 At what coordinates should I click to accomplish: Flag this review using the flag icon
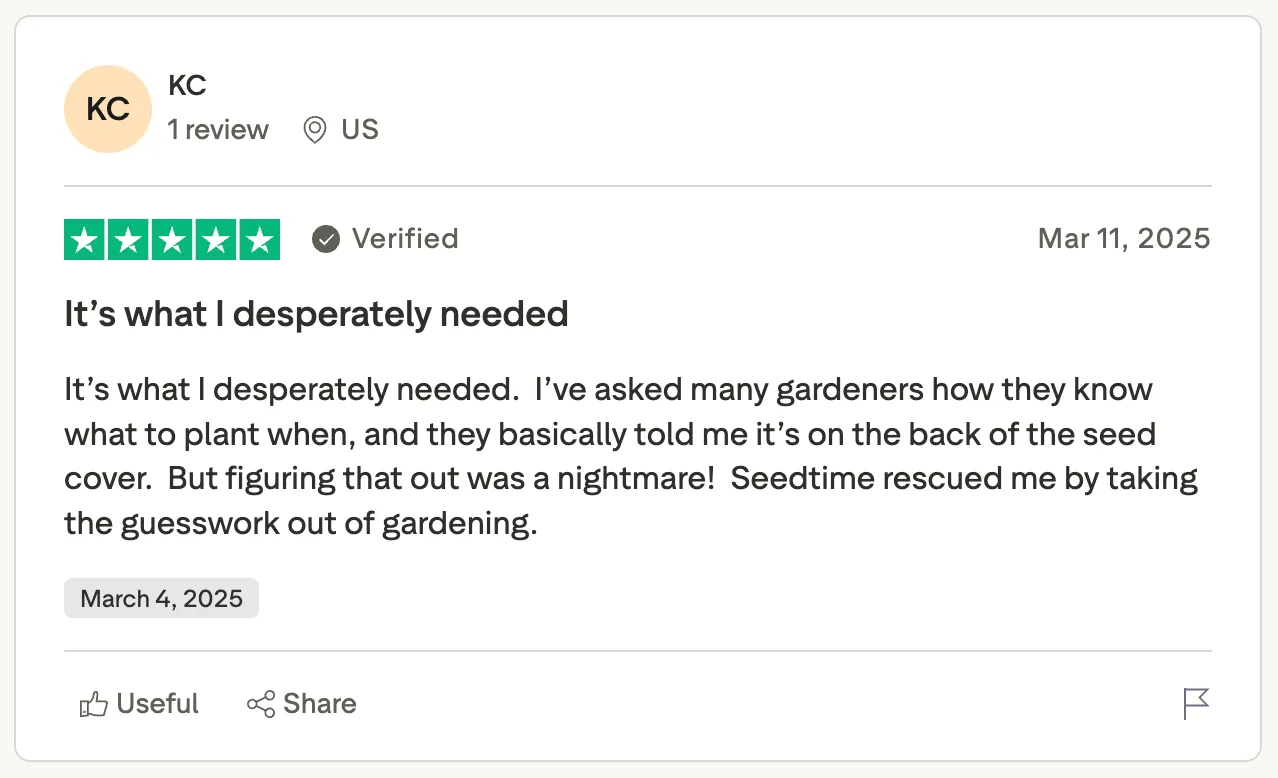tap(1196, 704)
